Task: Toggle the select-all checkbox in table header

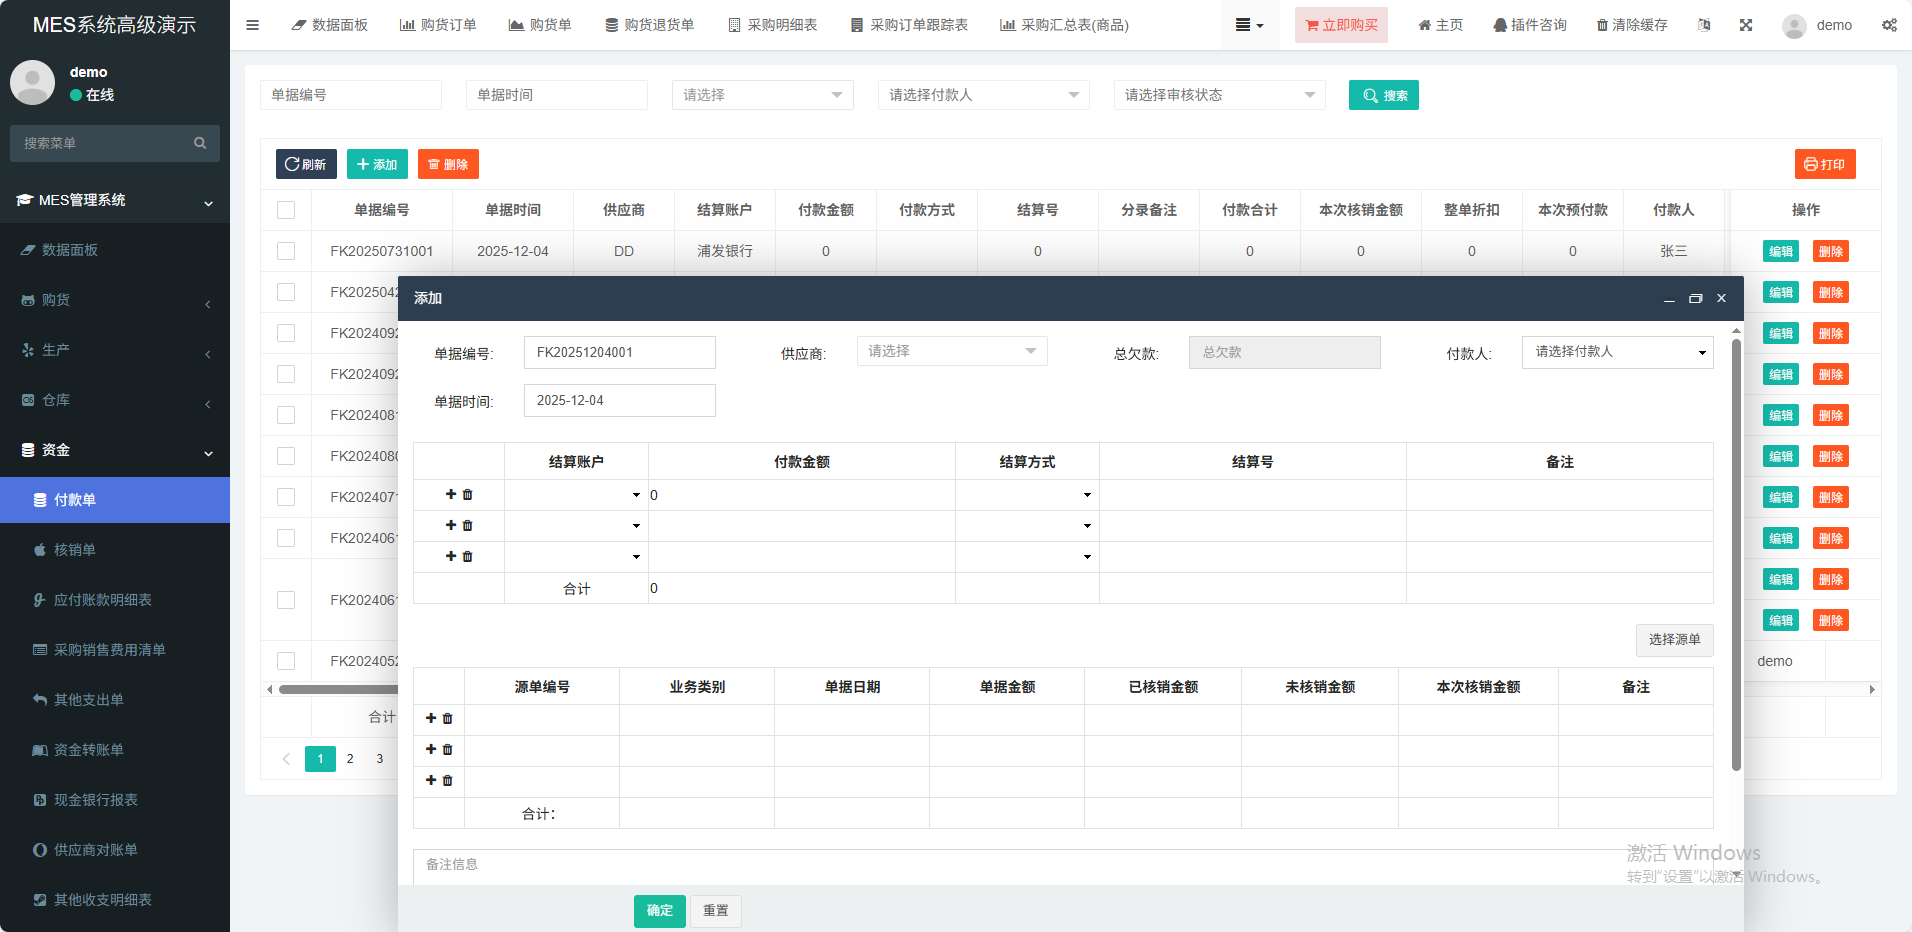Action: pyautogui.click(x=286, y=210)
